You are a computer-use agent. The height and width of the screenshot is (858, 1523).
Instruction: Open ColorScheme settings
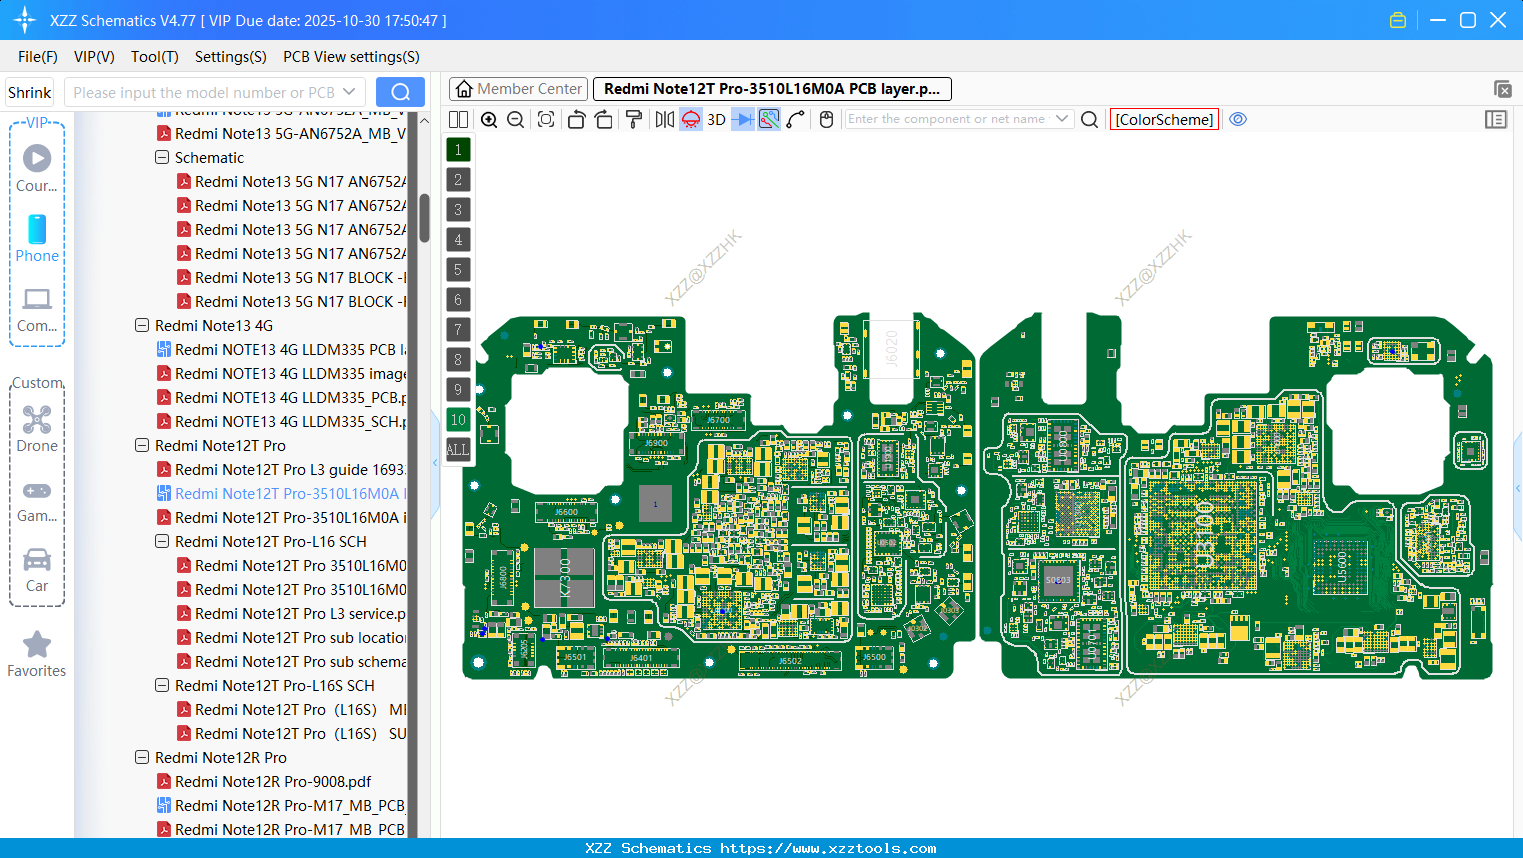pyautogui.click(x=1164, y=119)
